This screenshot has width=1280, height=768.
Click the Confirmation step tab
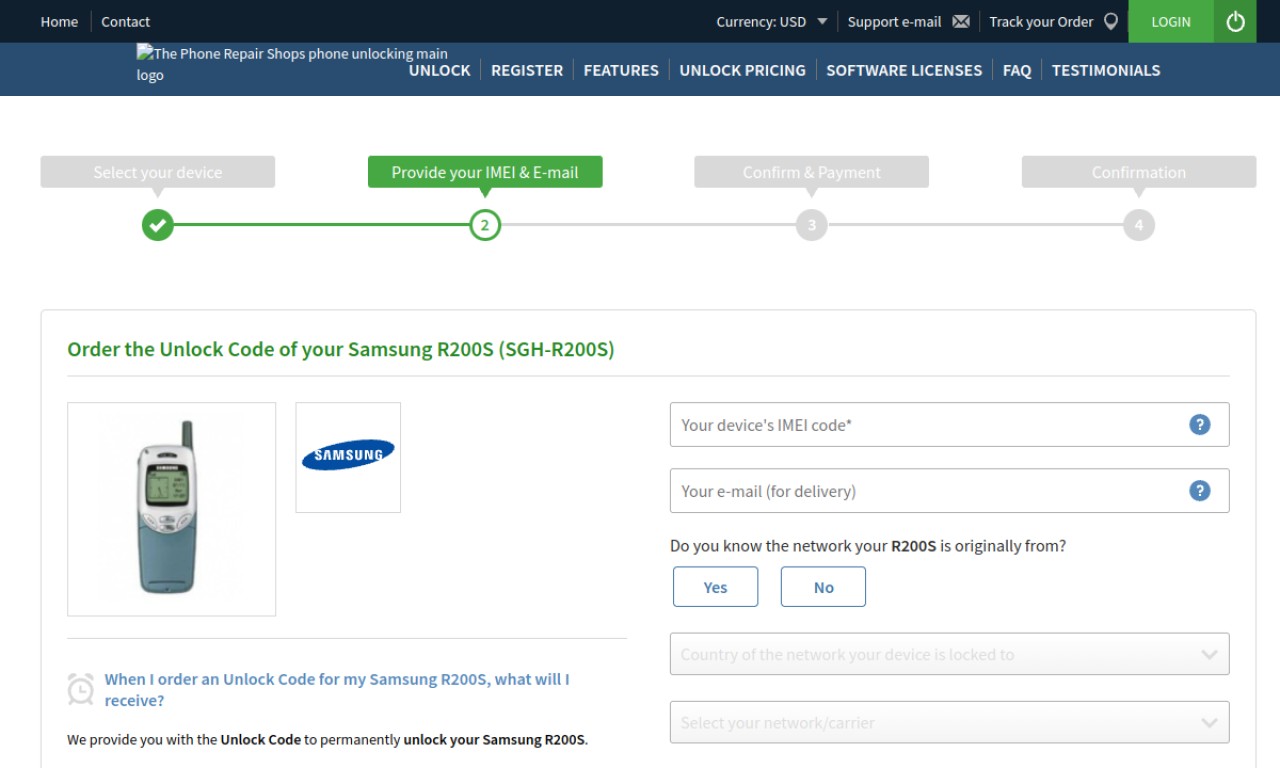point(1139,172)
